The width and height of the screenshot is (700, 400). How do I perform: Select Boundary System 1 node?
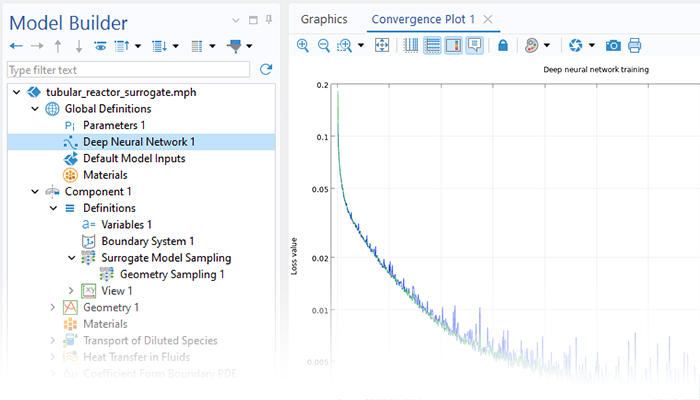click(148, 241)
